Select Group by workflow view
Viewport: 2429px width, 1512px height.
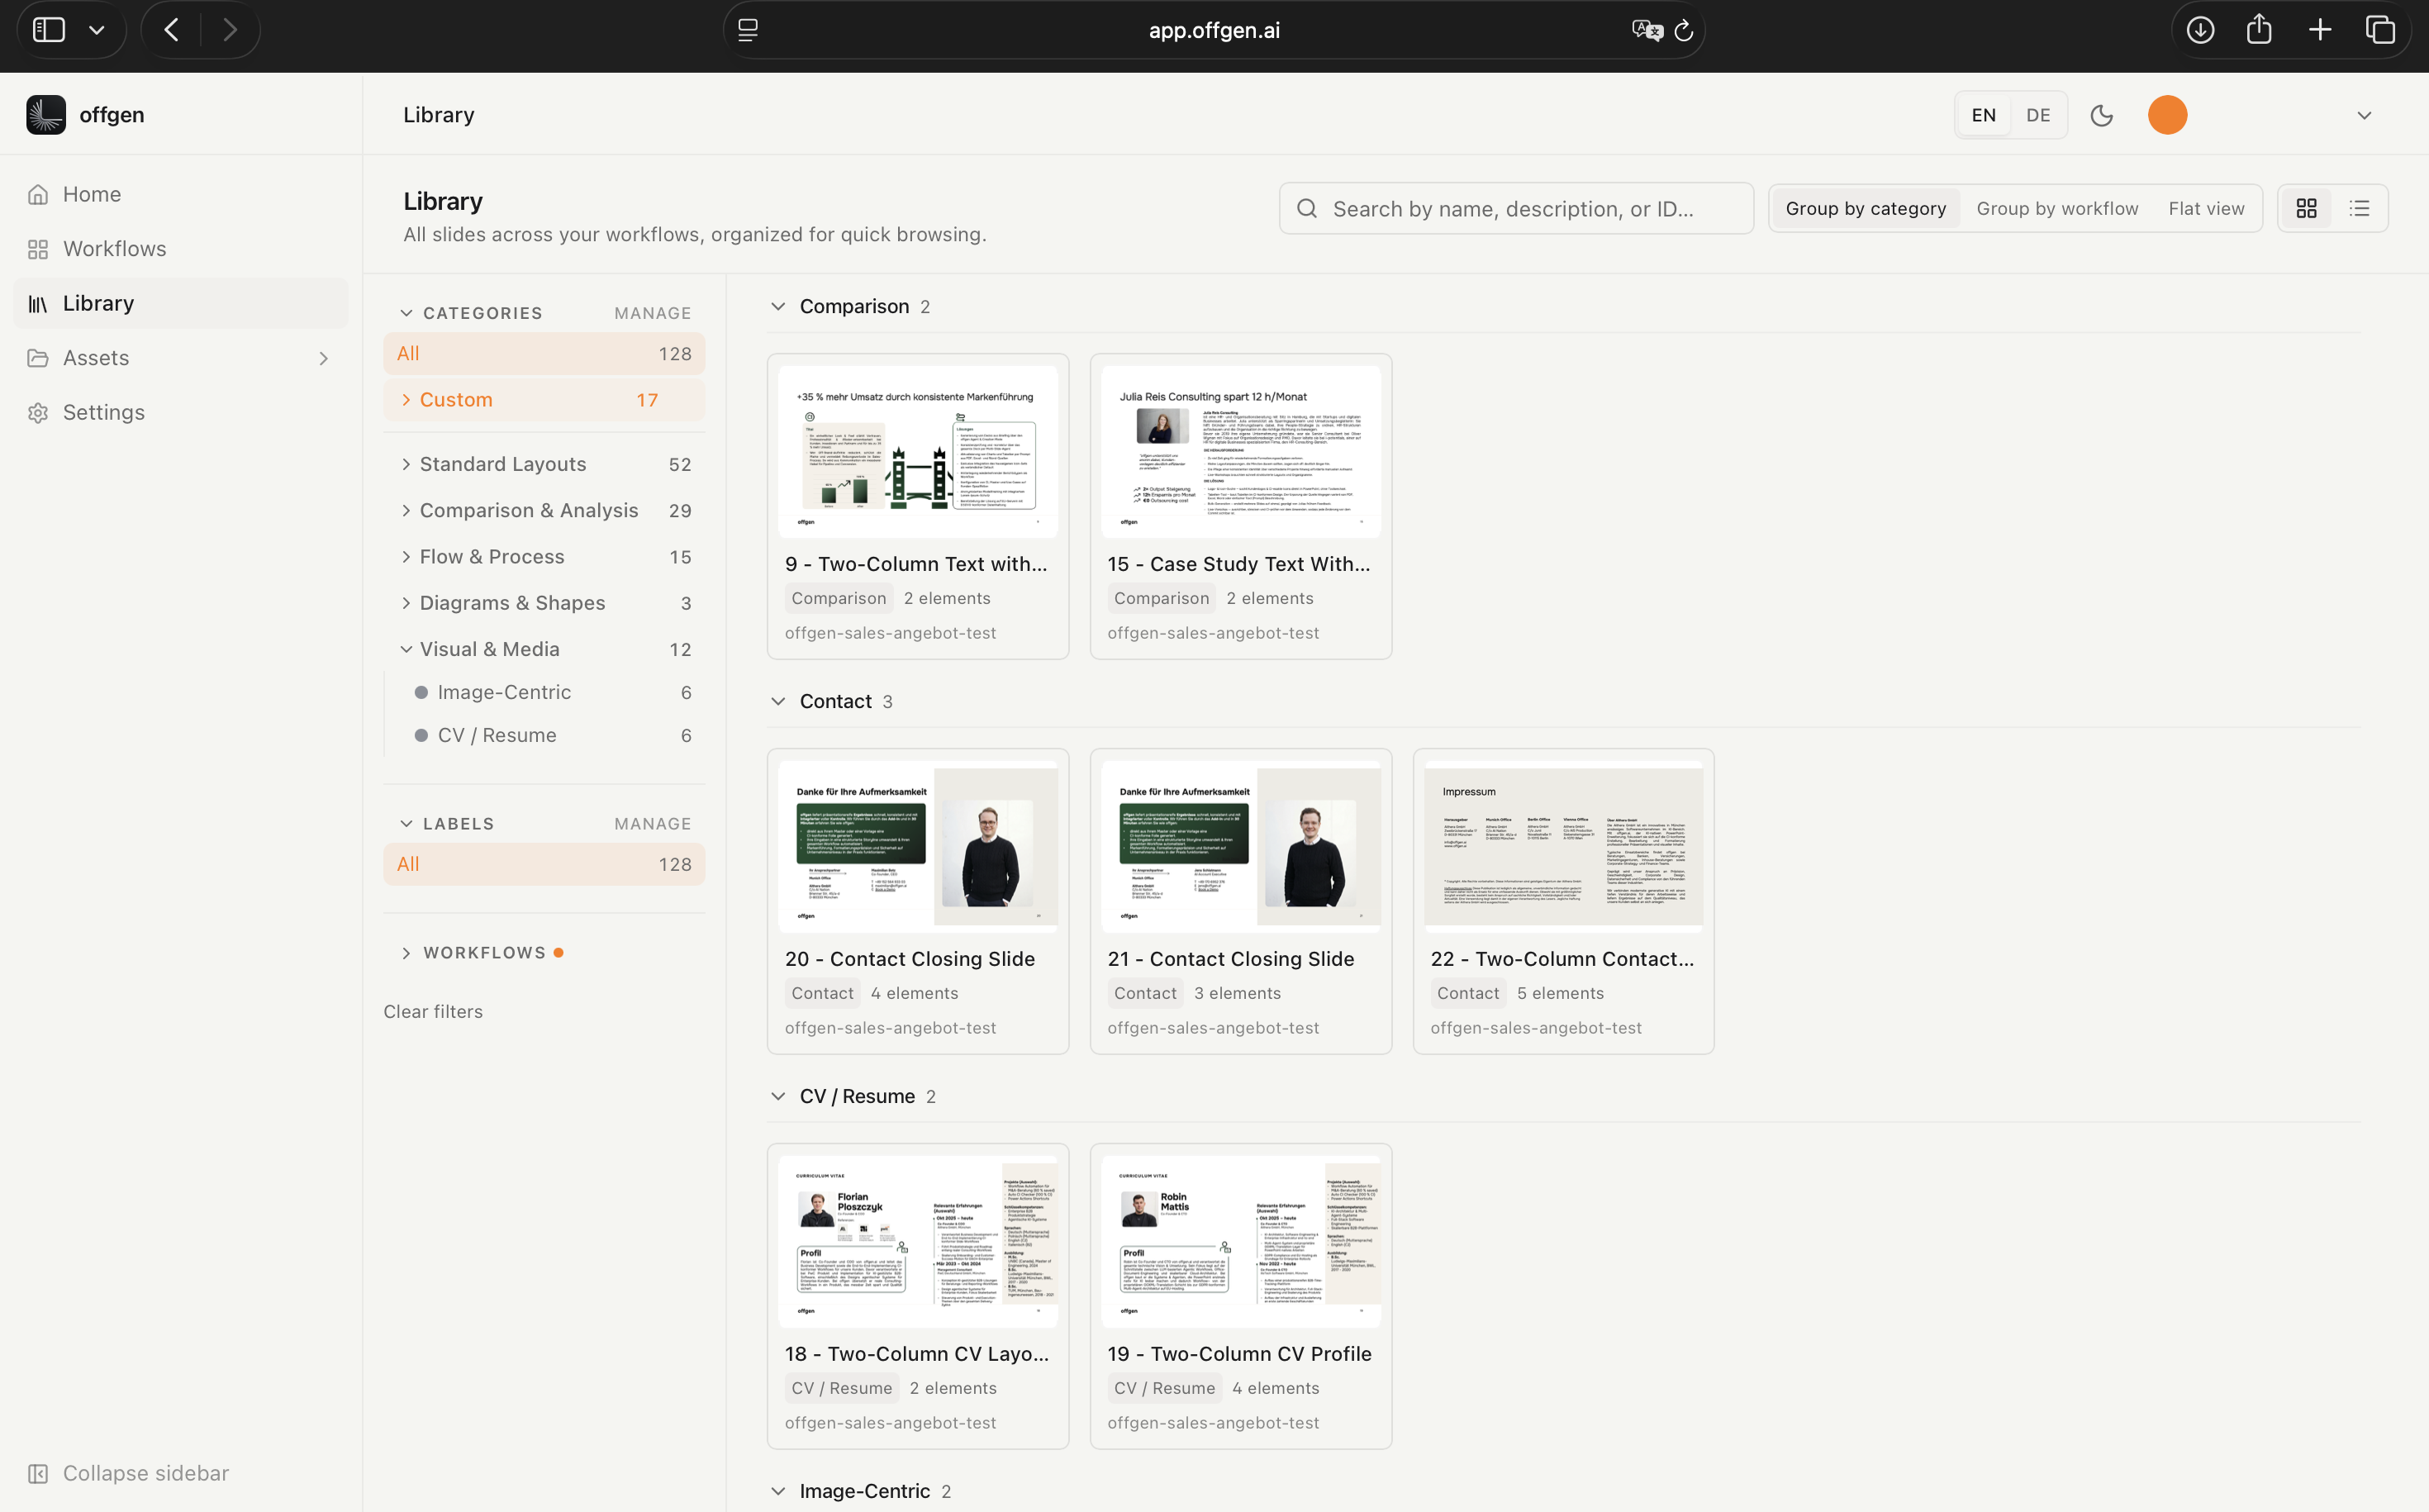[x=2057, y=208]
